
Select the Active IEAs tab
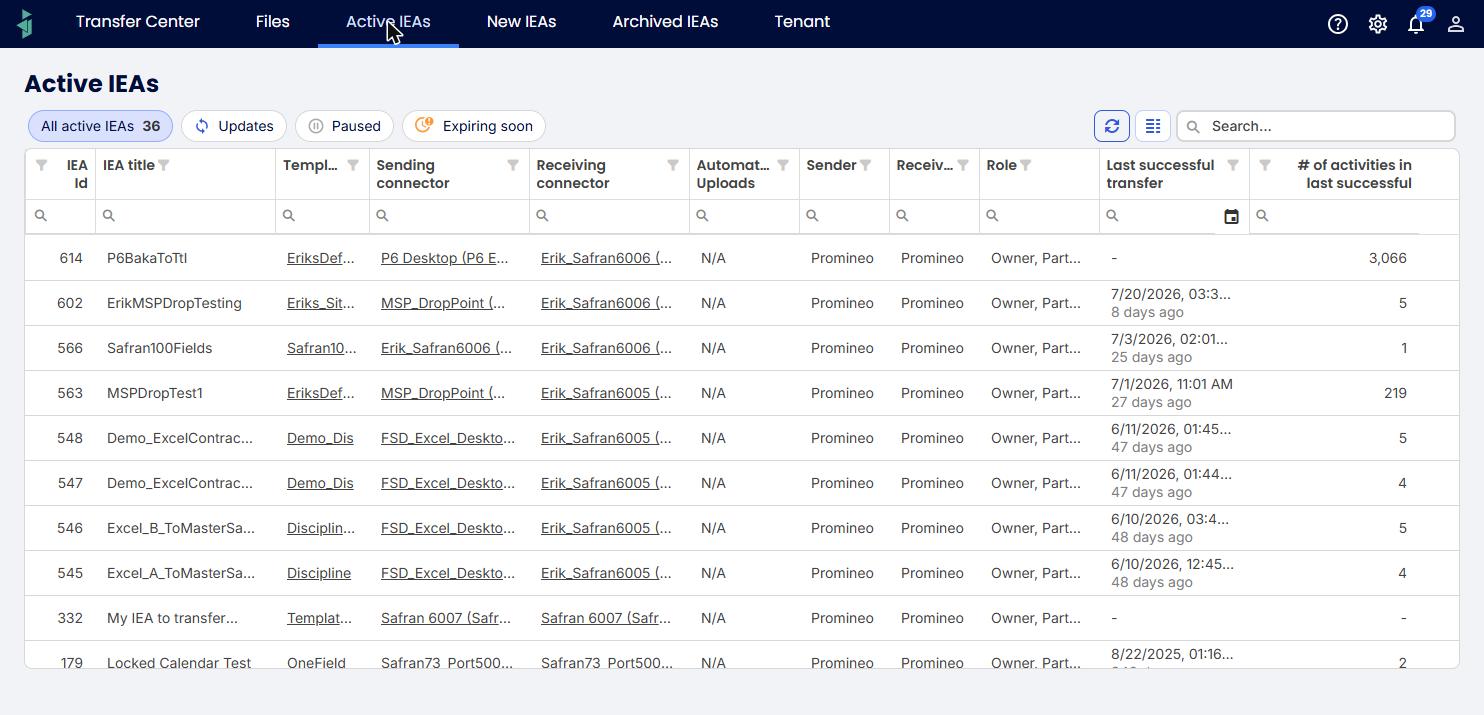[388, 22]
